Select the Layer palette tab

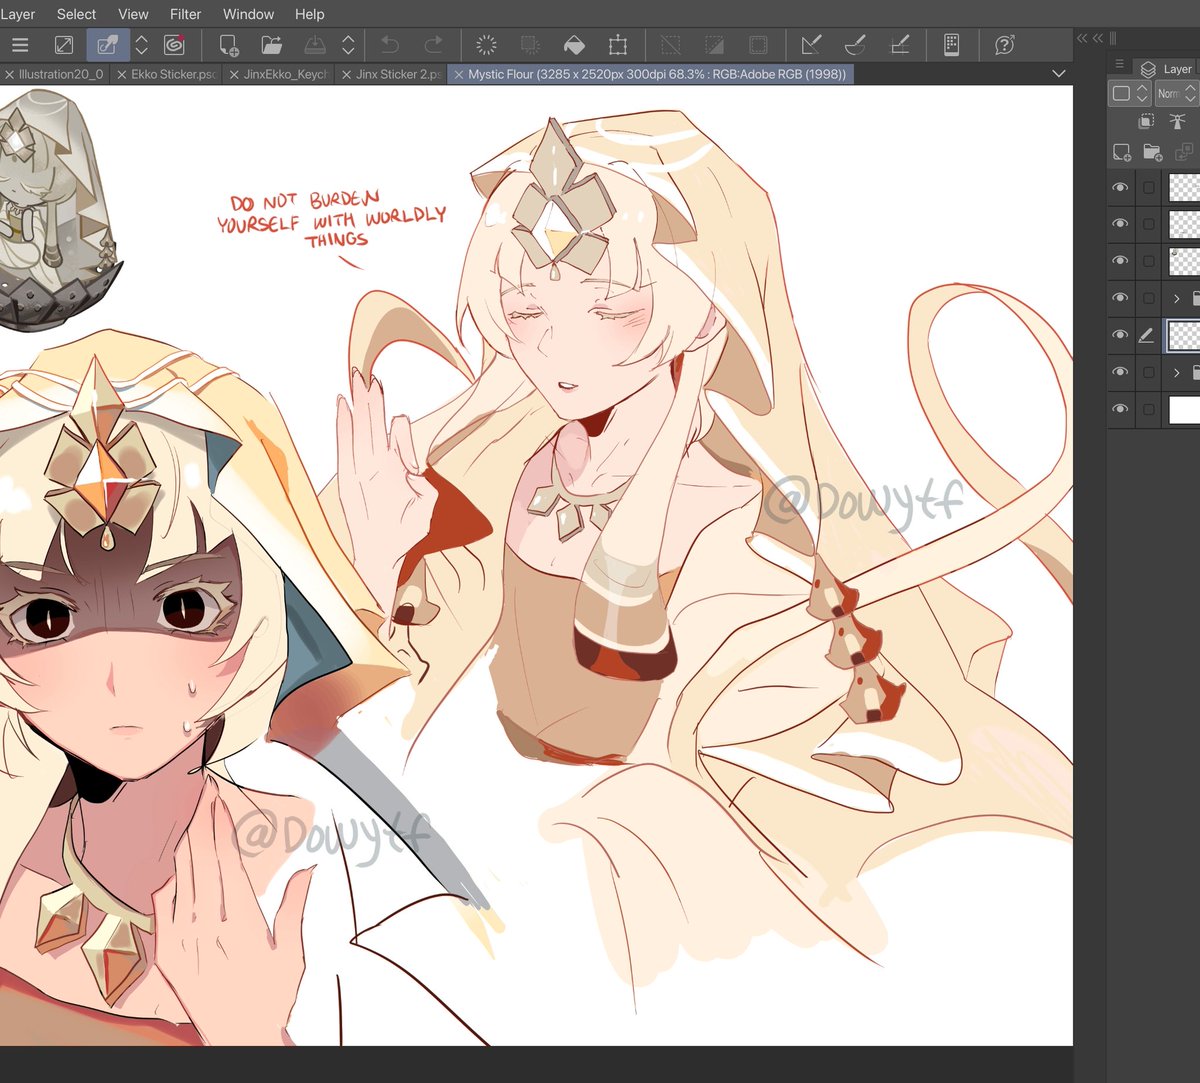(x=1166, y=68)
